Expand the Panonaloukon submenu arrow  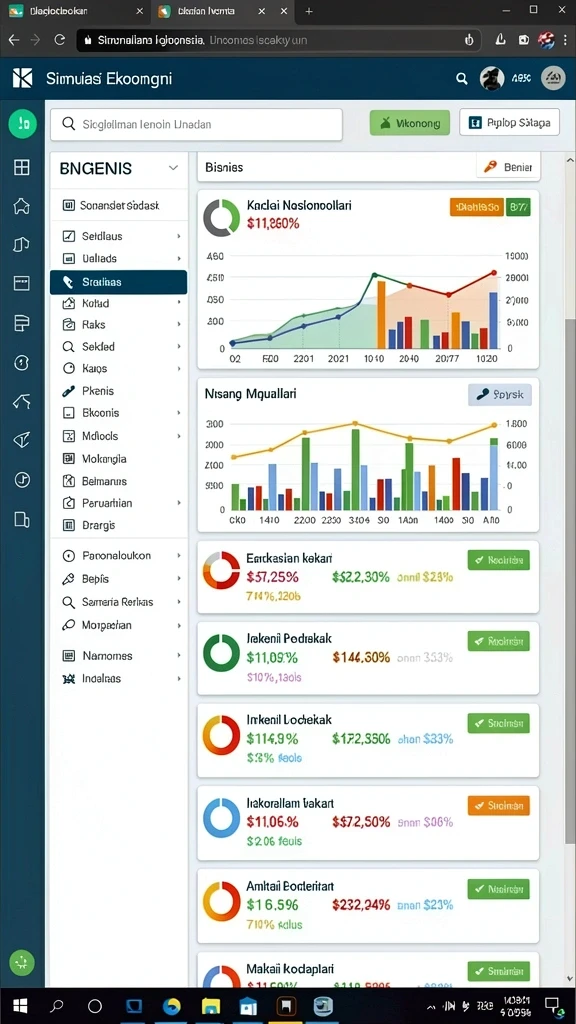click(x=178, y=556)
